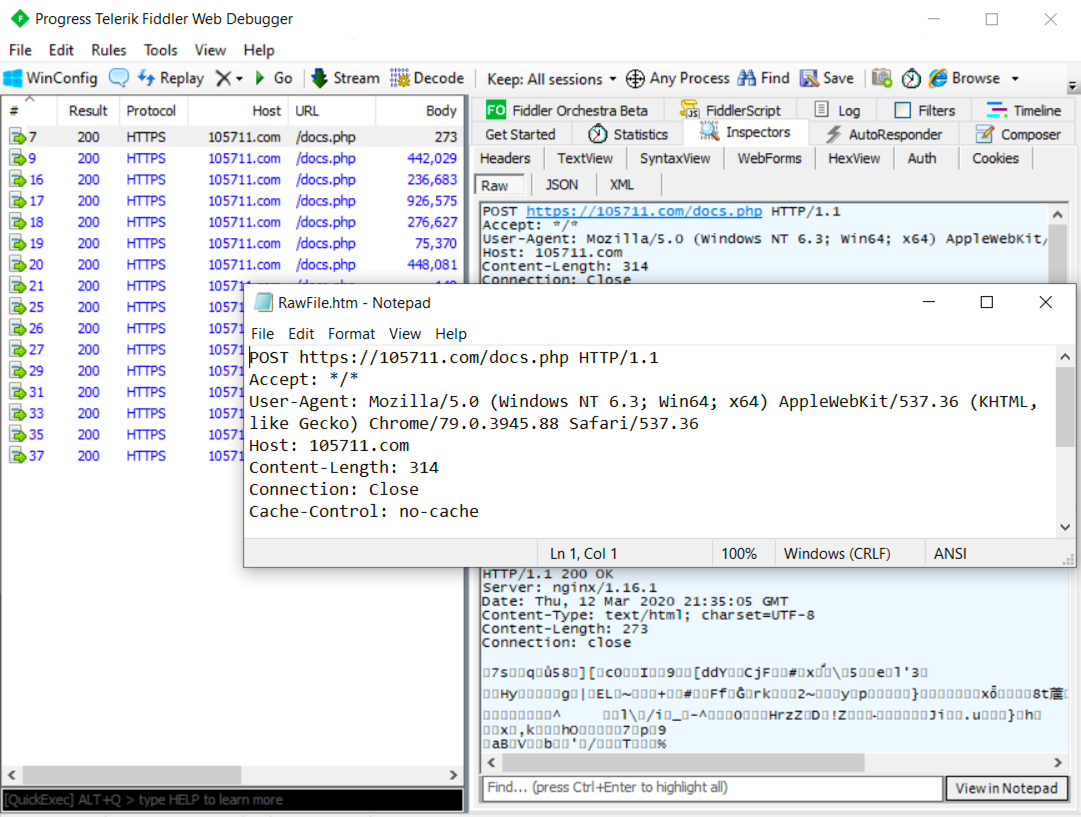The width and height of the screenshot is (1081, 817).
Task: Click the https://105711.com/docs.php link in request
Action: [644, 212]
